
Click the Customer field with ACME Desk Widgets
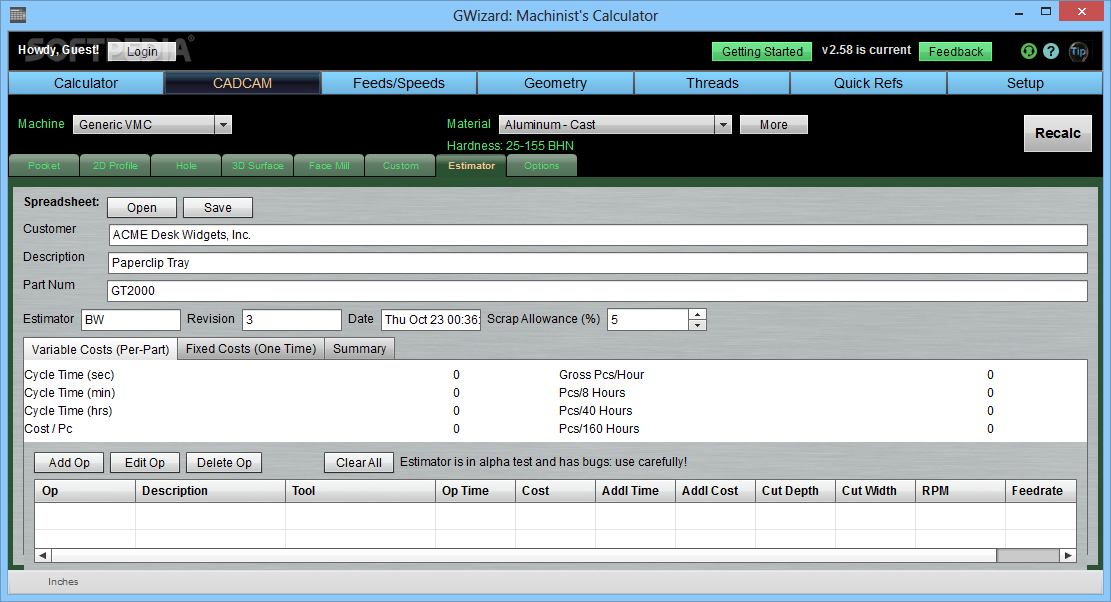coord(598,235)
